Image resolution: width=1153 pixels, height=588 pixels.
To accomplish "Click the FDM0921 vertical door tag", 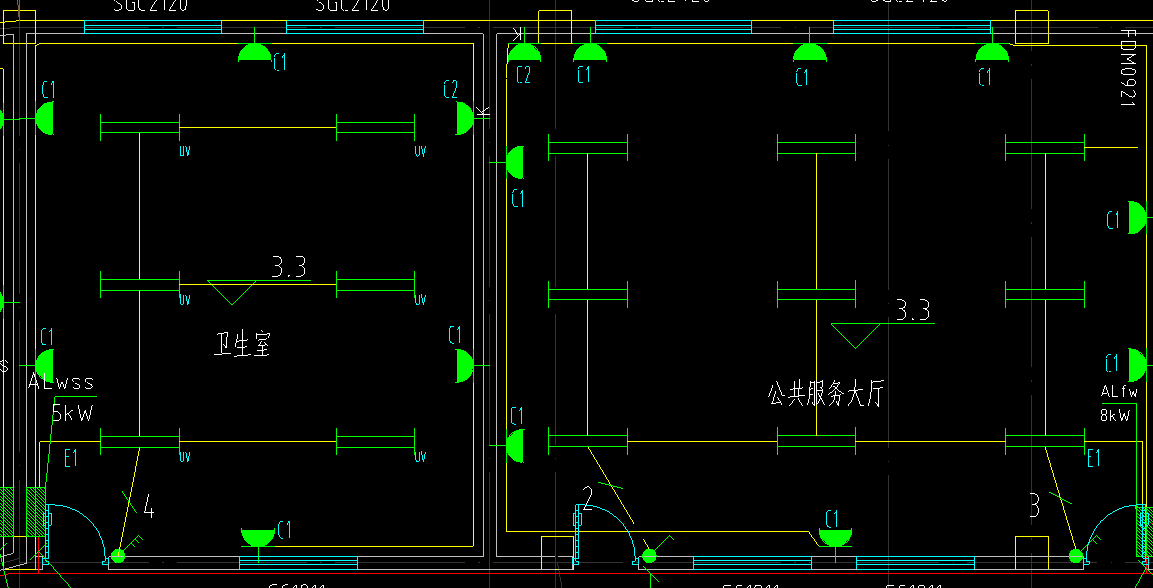I will 1128,68.
